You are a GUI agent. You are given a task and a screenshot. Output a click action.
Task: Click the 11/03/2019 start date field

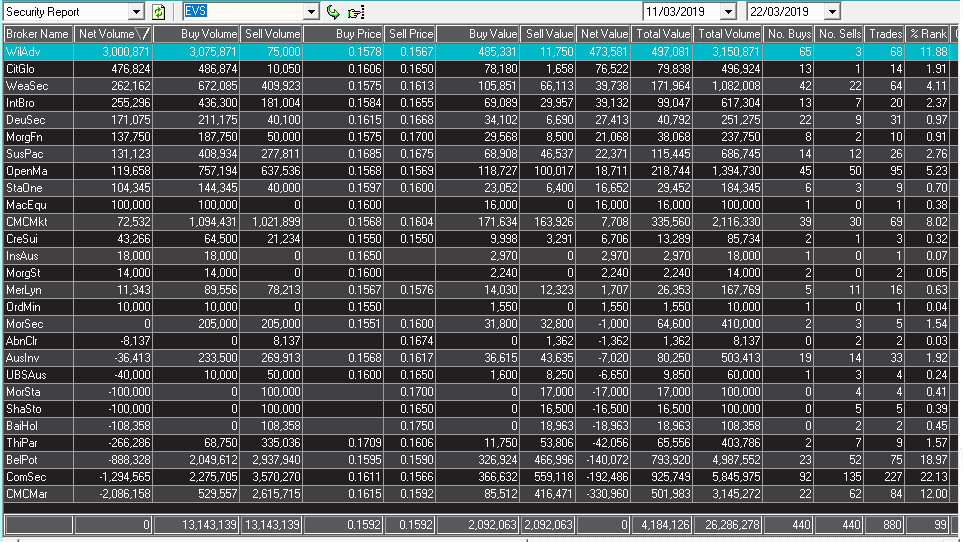click(682, 12)
